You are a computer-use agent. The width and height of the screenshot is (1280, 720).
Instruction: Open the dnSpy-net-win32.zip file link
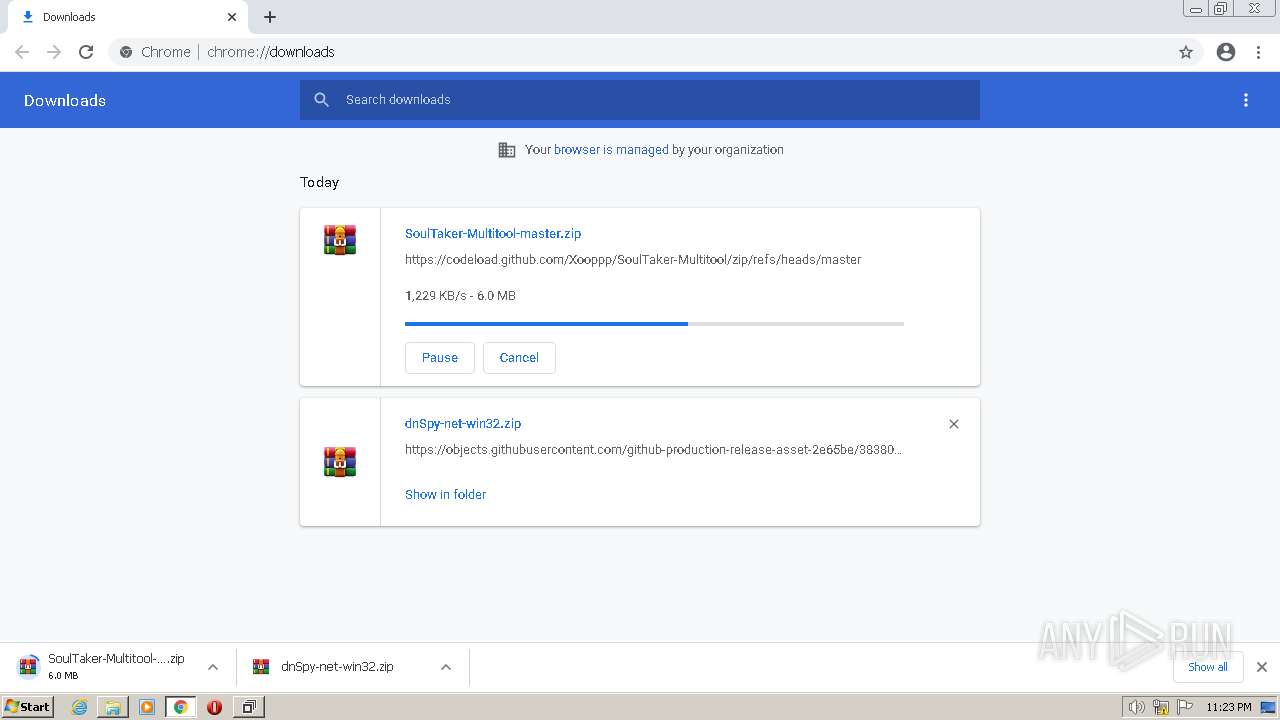[x=463, y=423]
